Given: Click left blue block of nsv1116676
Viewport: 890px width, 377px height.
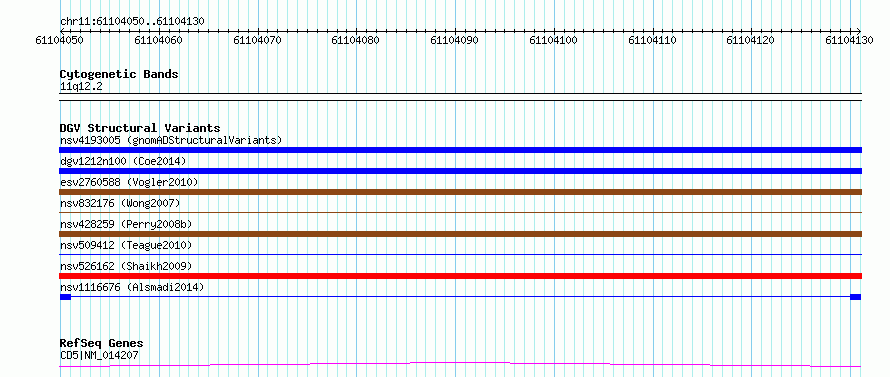Looking at the screenshot, I should click(65, 297).
